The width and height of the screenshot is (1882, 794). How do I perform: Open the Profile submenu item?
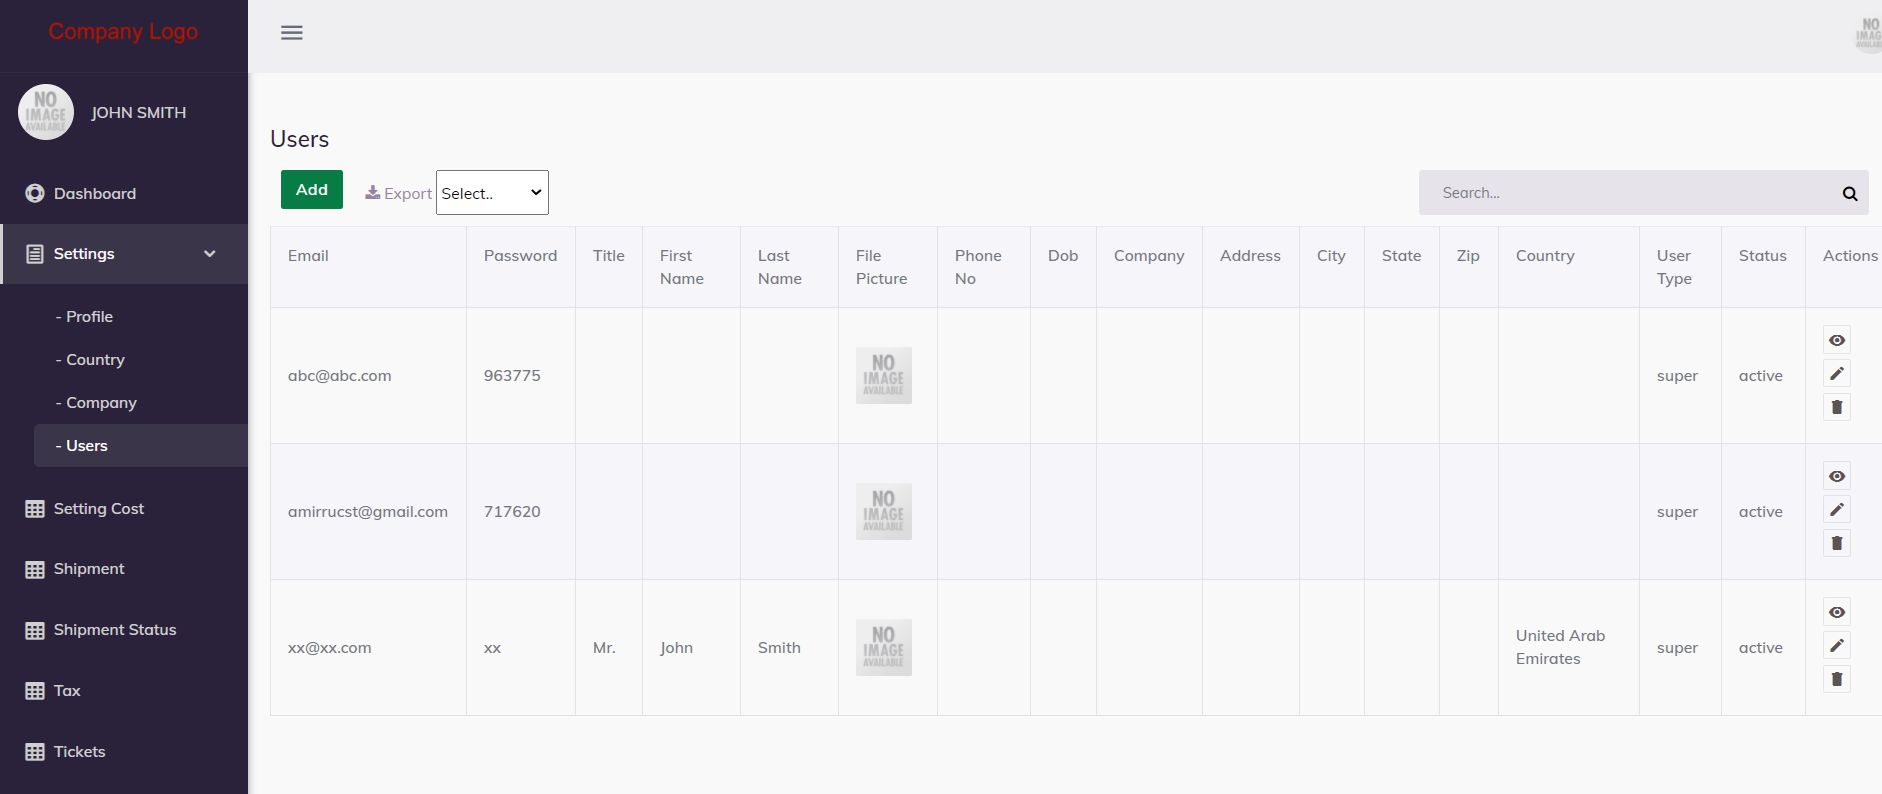coord(89,317)
